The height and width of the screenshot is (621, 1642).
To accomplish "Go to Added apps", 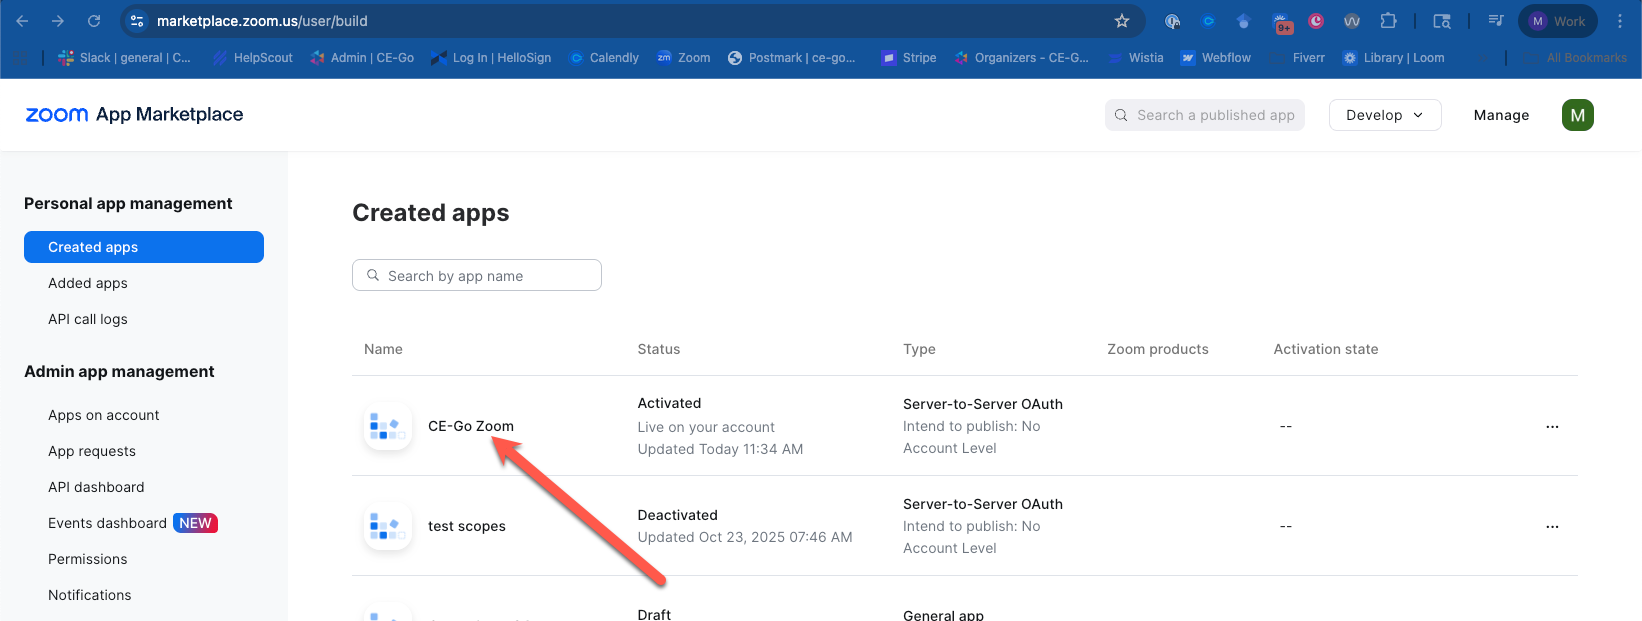I will click(x=88, y=283).
